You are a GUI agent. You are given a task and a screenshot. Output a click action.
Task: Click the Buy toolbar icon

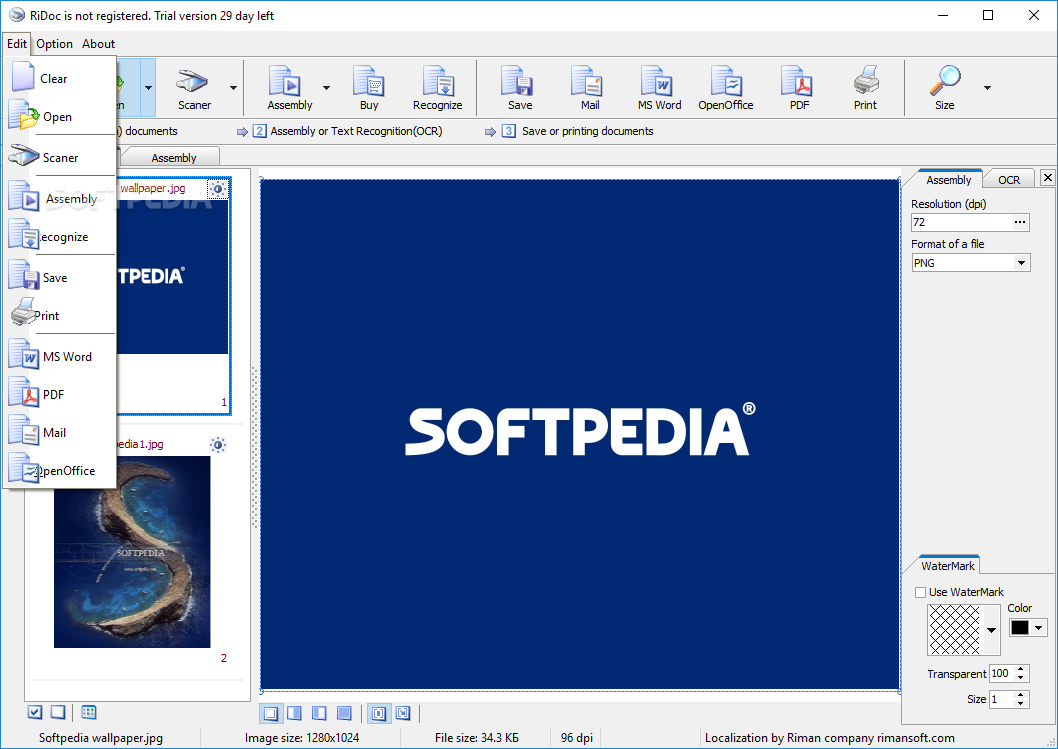tap(368, 88)
